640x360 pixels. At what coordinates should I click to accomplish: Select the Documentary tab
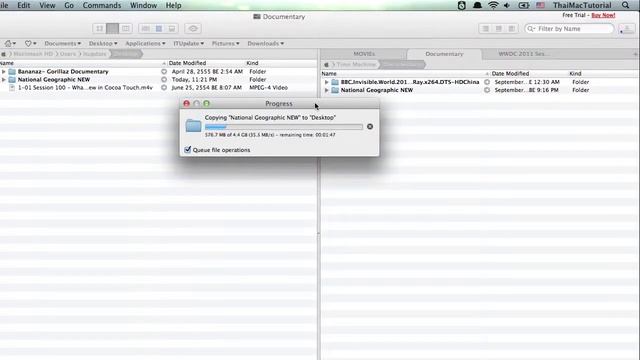444,54
